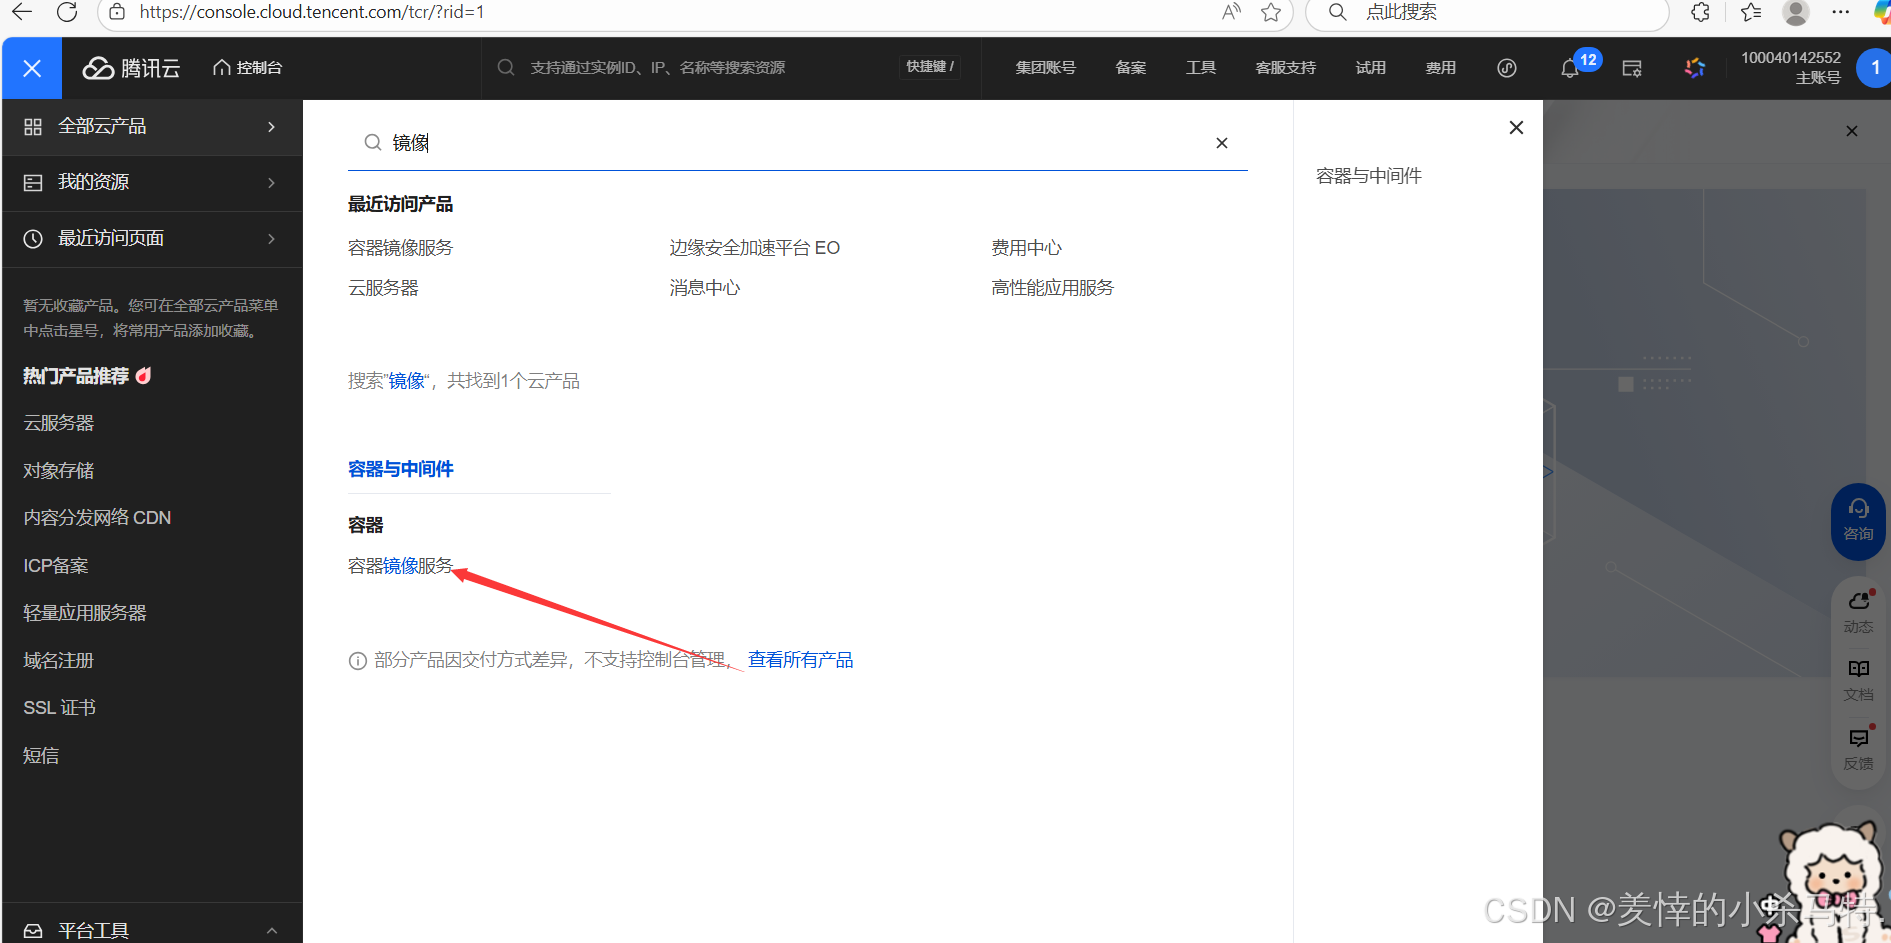Image resolution: width=1891 pixels, height=943 pixels.
Task: Open 轻量应用服务器 in the sidebar
Action: point(85,613)
